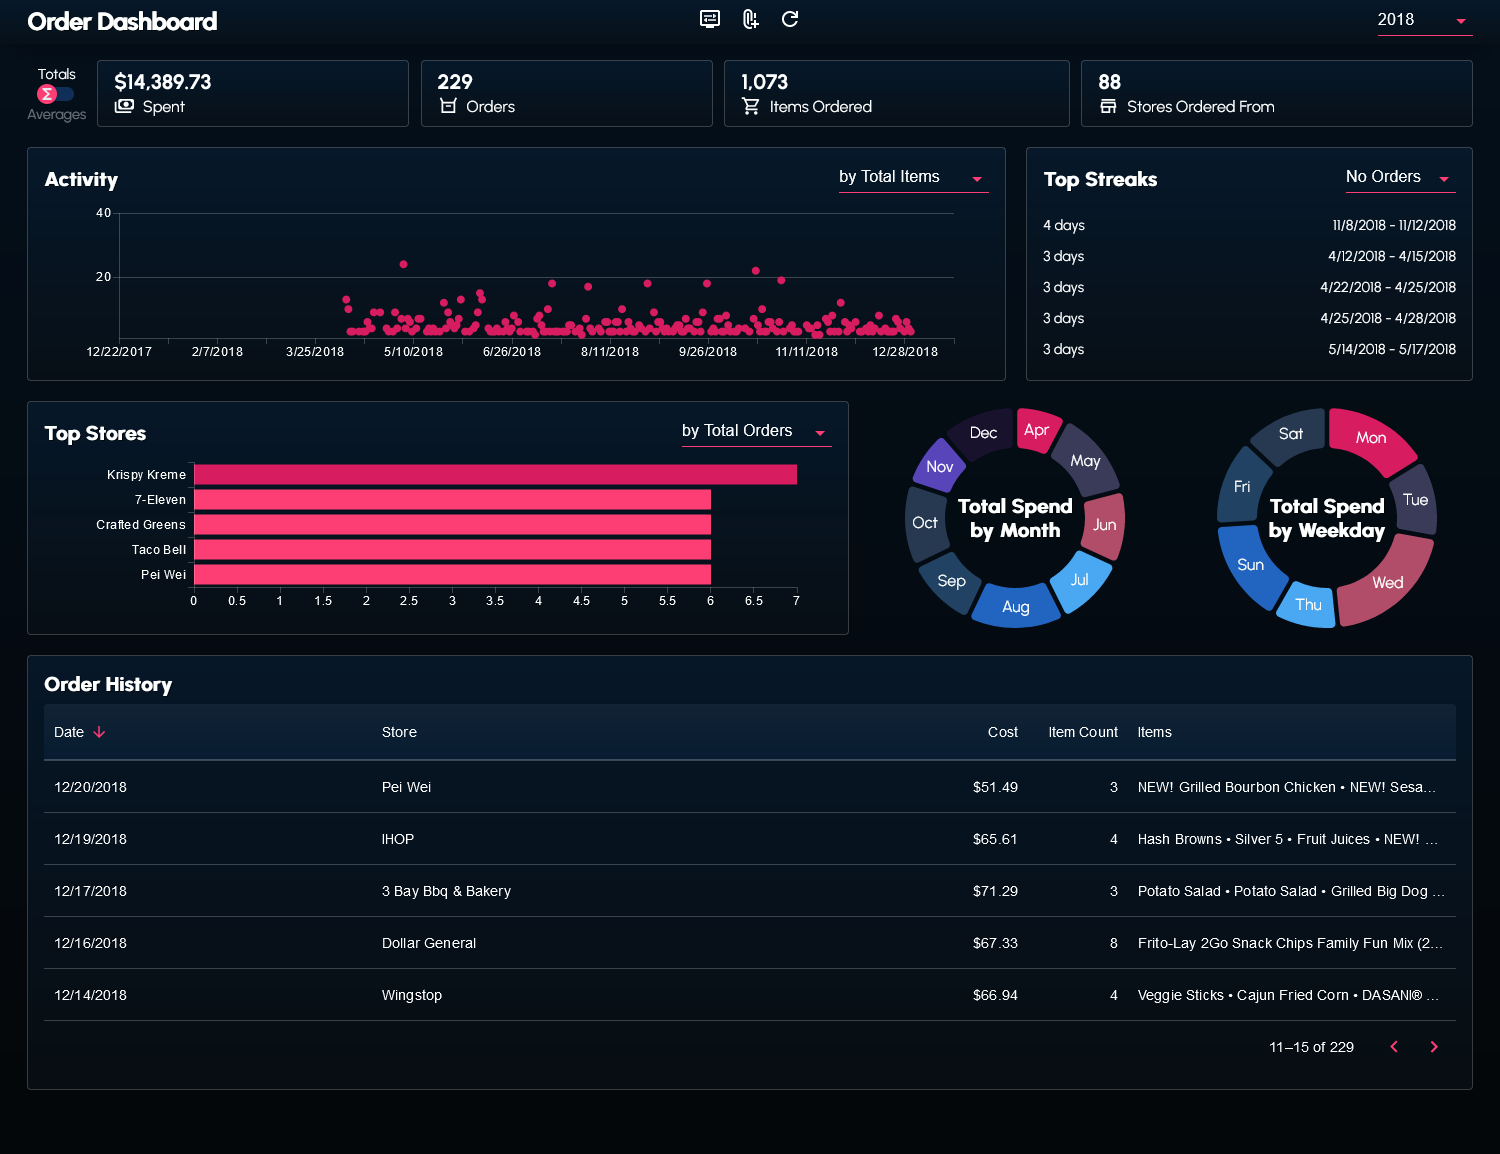Click the refresh icon in header
This screenshot has width=1500, height=1154.
(x=790, y=19)
